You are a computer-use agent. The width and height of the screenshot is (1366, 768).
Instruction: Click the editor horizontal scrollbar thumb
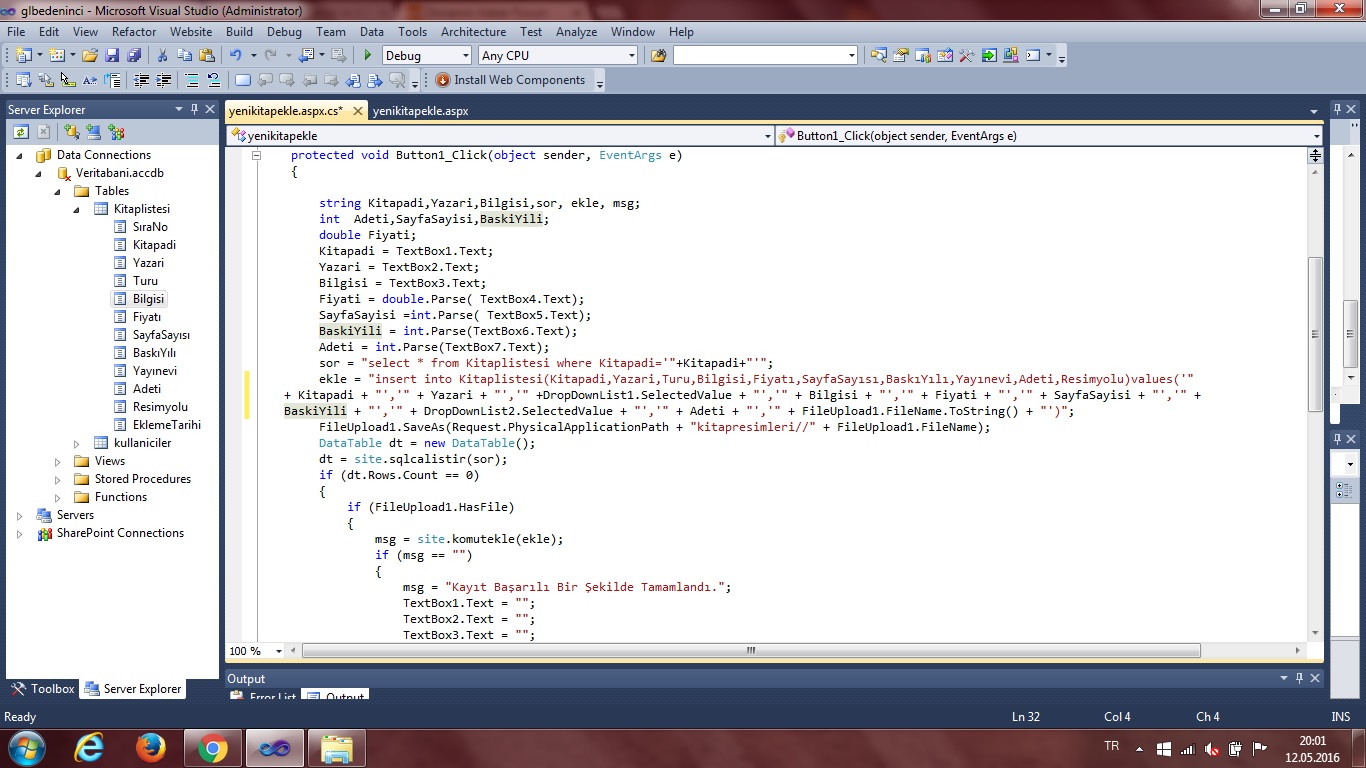pos(751,651)
